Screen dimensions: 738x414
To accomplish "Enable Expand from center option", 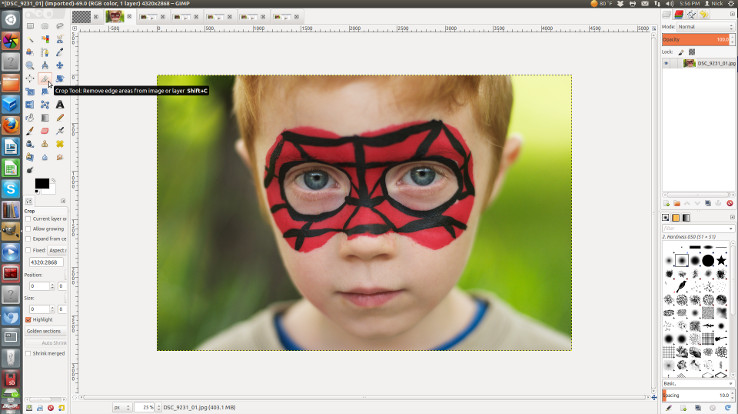I will (x=28, y=239).
